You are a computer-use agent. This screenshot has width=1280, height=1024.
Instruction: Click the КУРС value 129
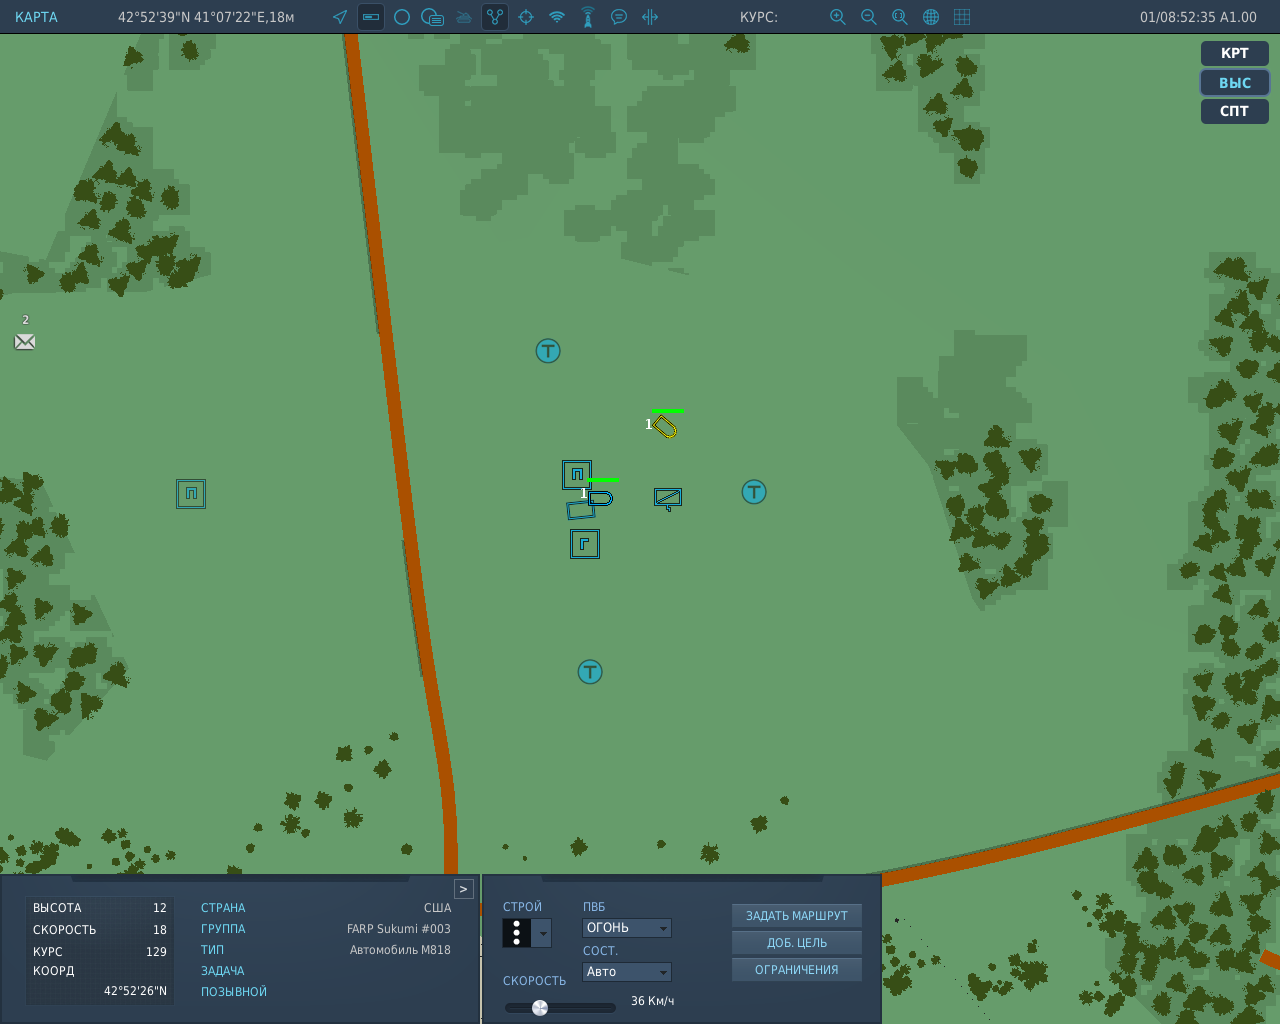coord(156,952)
